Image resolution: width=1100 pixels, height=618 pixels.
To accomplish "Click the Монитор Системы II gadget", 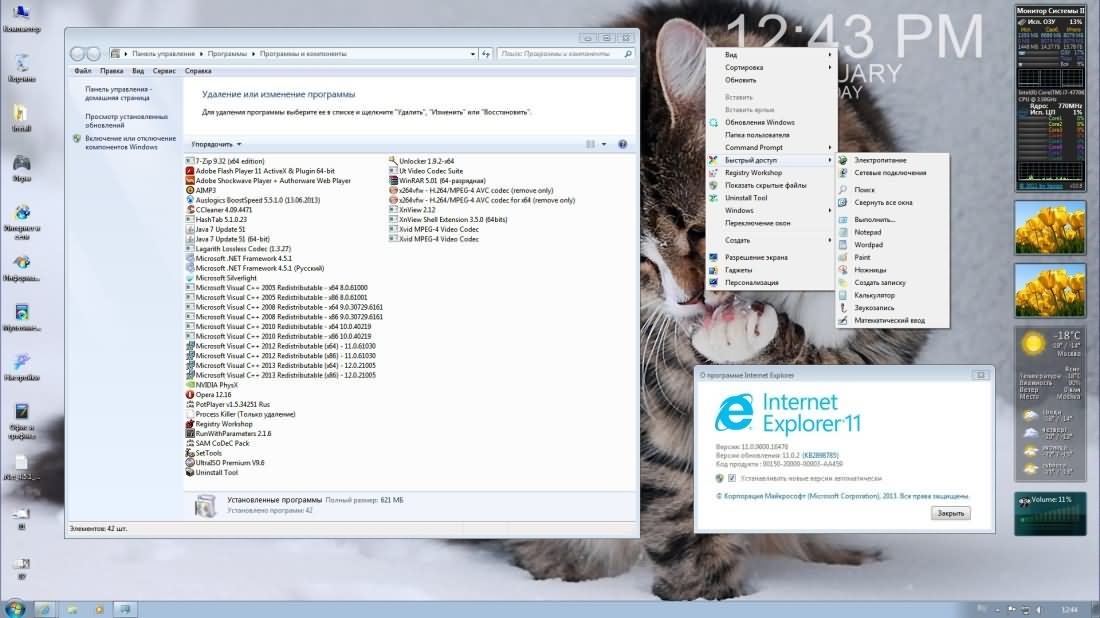I will (x=1050, y=98).
